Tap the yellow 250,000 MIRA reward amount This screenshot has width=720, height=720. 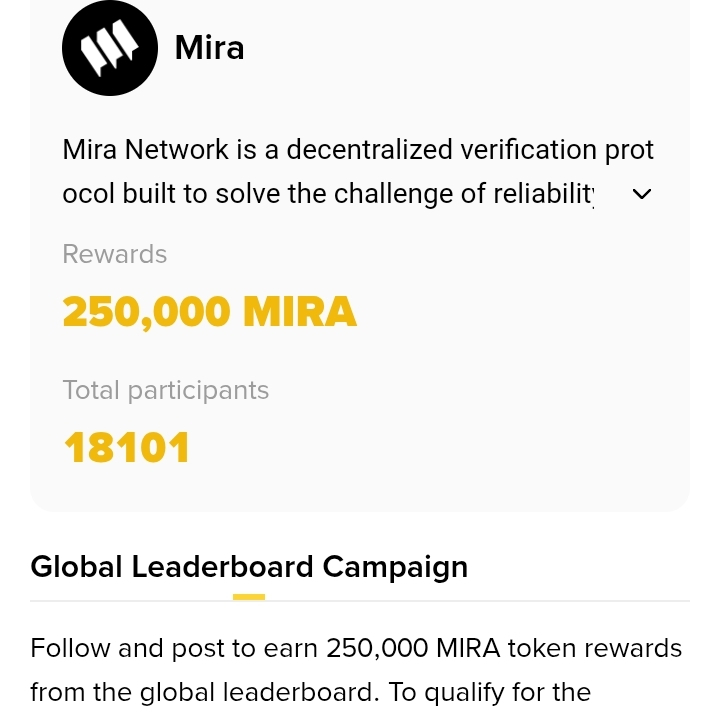[209, 312]
